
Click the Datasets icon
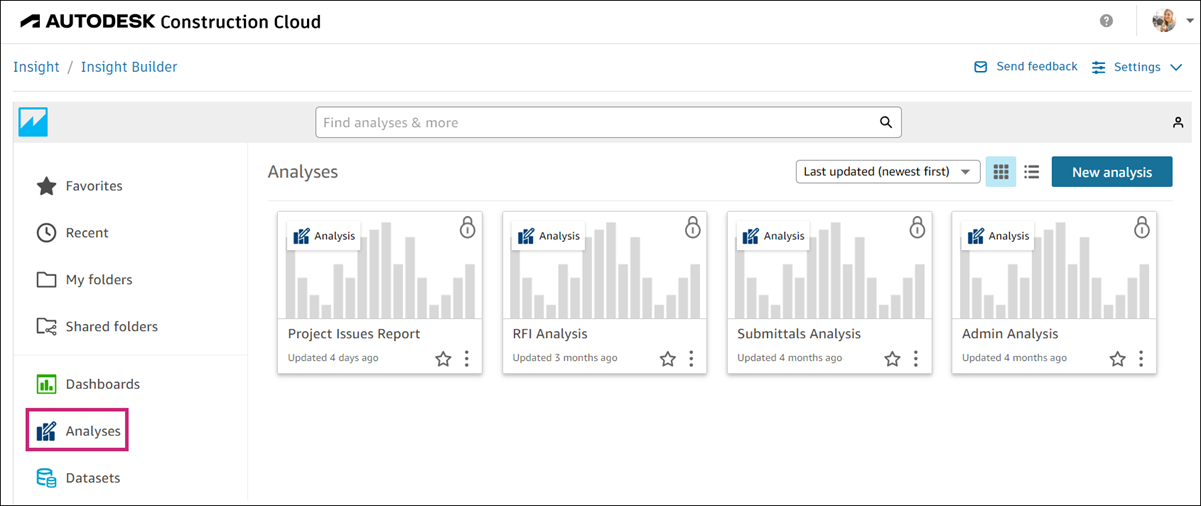click(46, 478)
